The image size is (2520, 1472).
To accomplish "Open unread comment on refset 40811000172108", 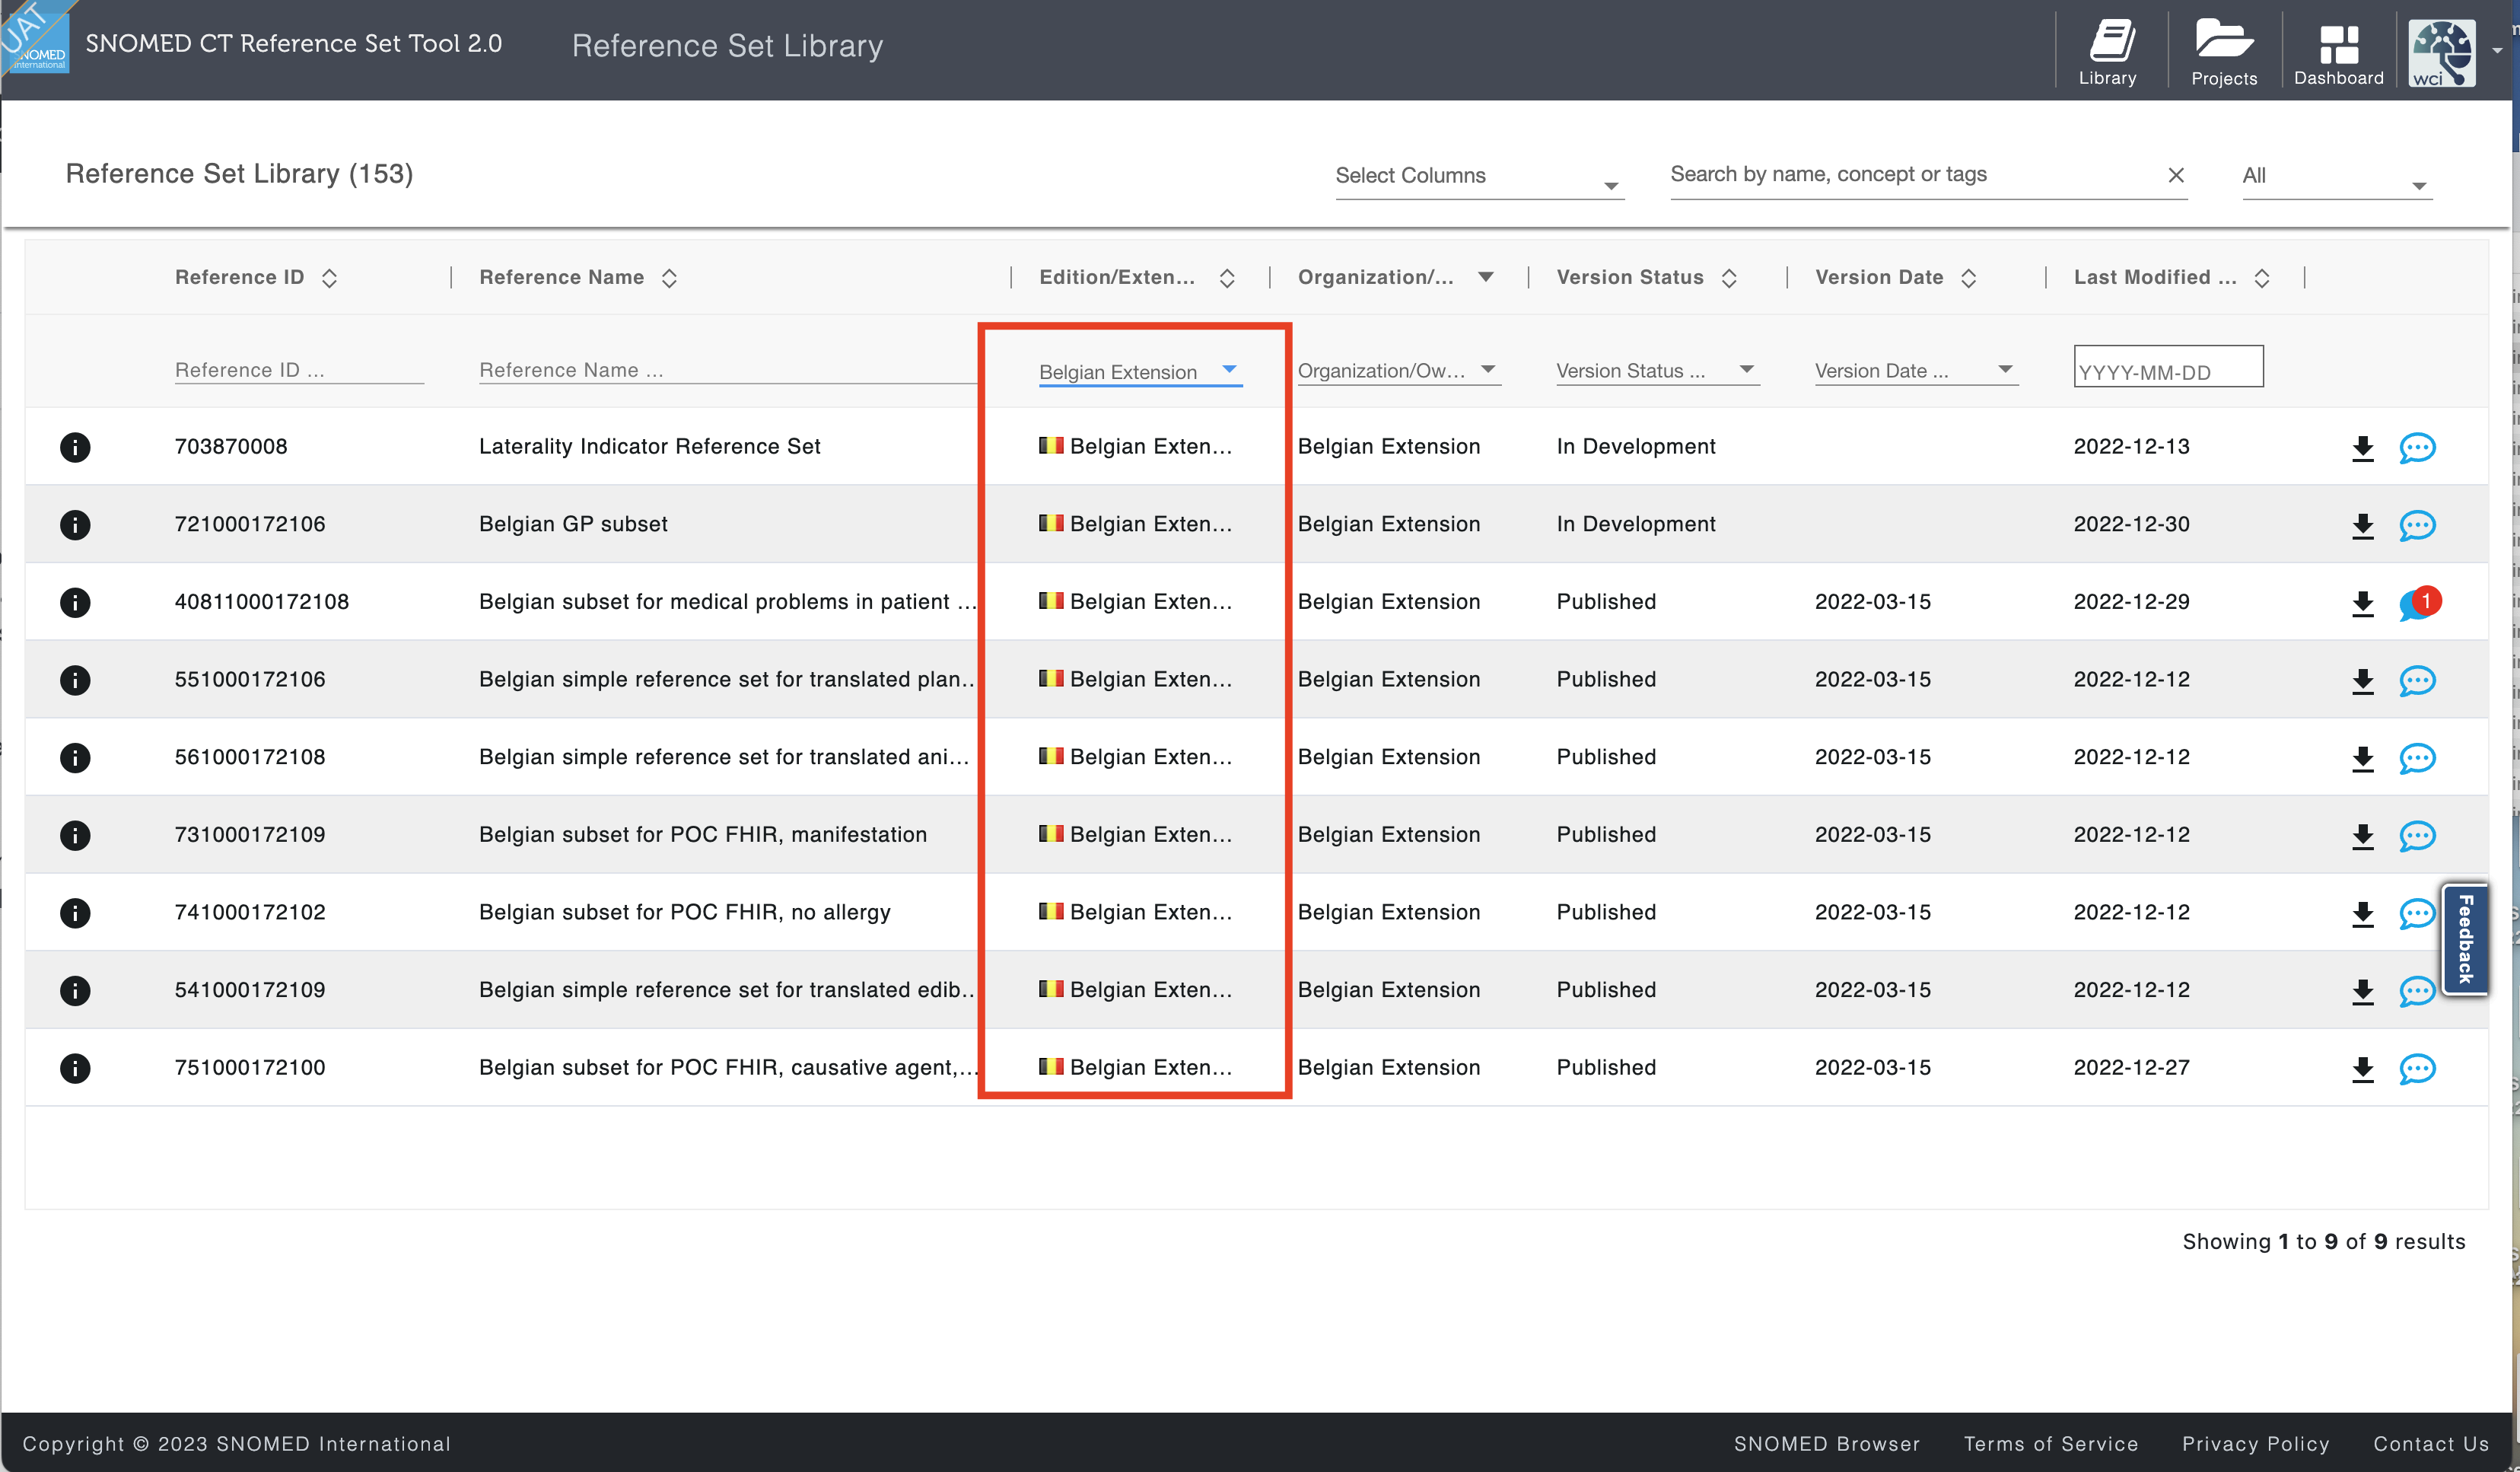I will pos(2419,603).
